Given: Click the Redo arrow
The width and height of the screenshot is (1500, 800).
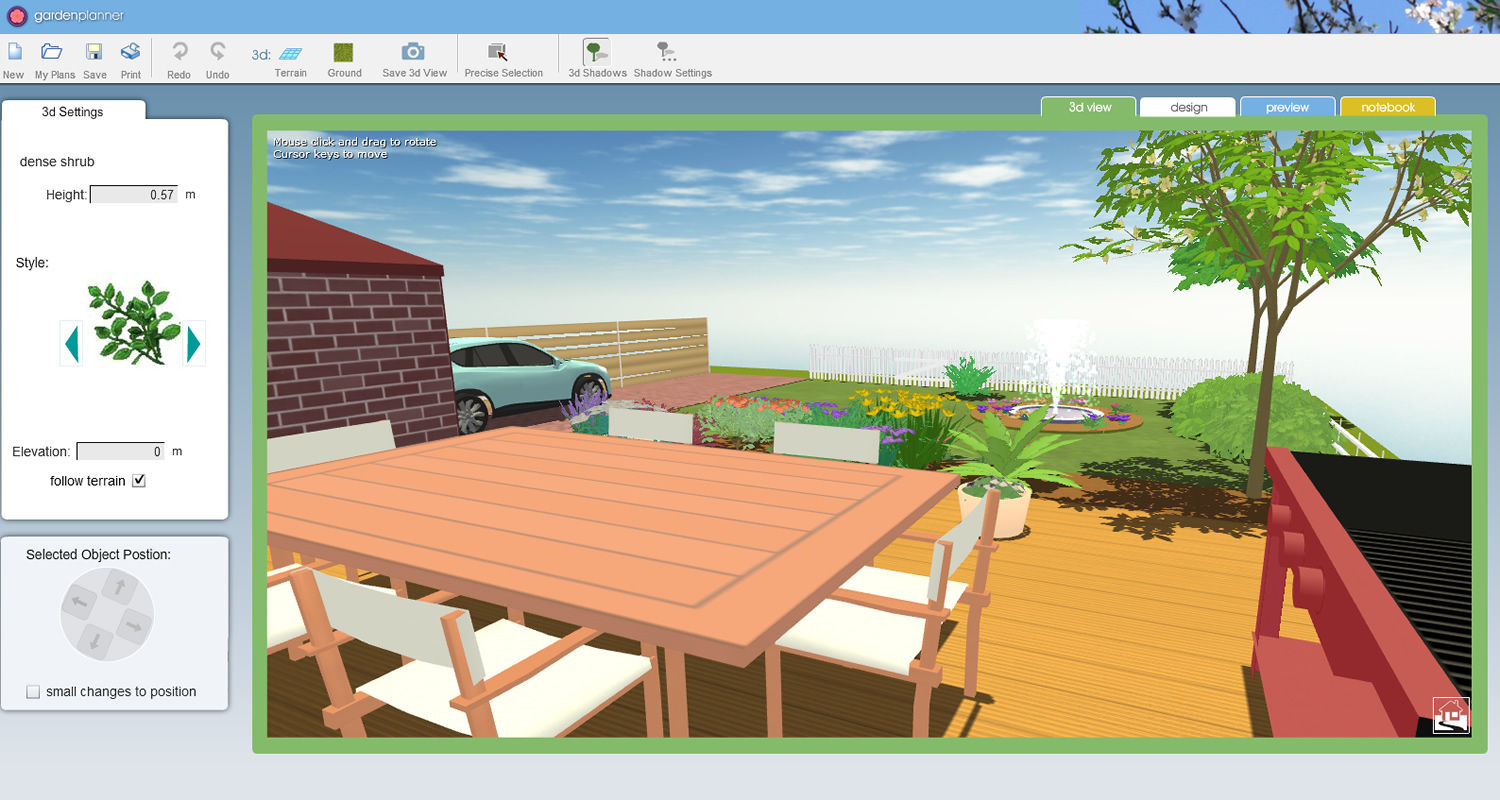Looking at the screenshot, I should pyautogui.click(x=180, y=52).
